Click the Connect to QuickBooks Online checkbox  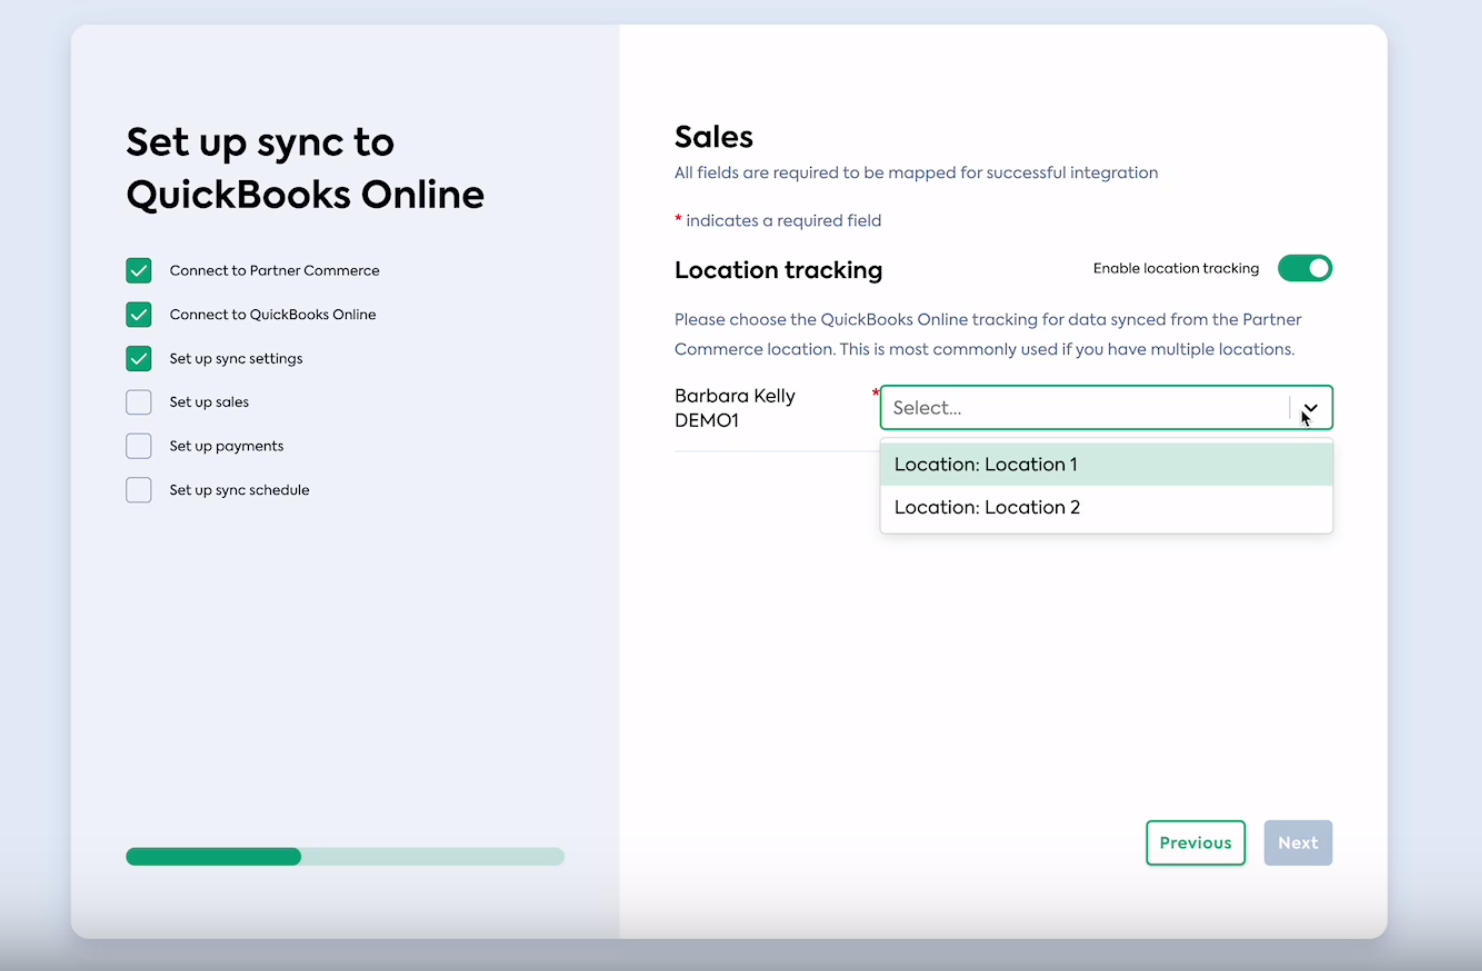point(139,314)
